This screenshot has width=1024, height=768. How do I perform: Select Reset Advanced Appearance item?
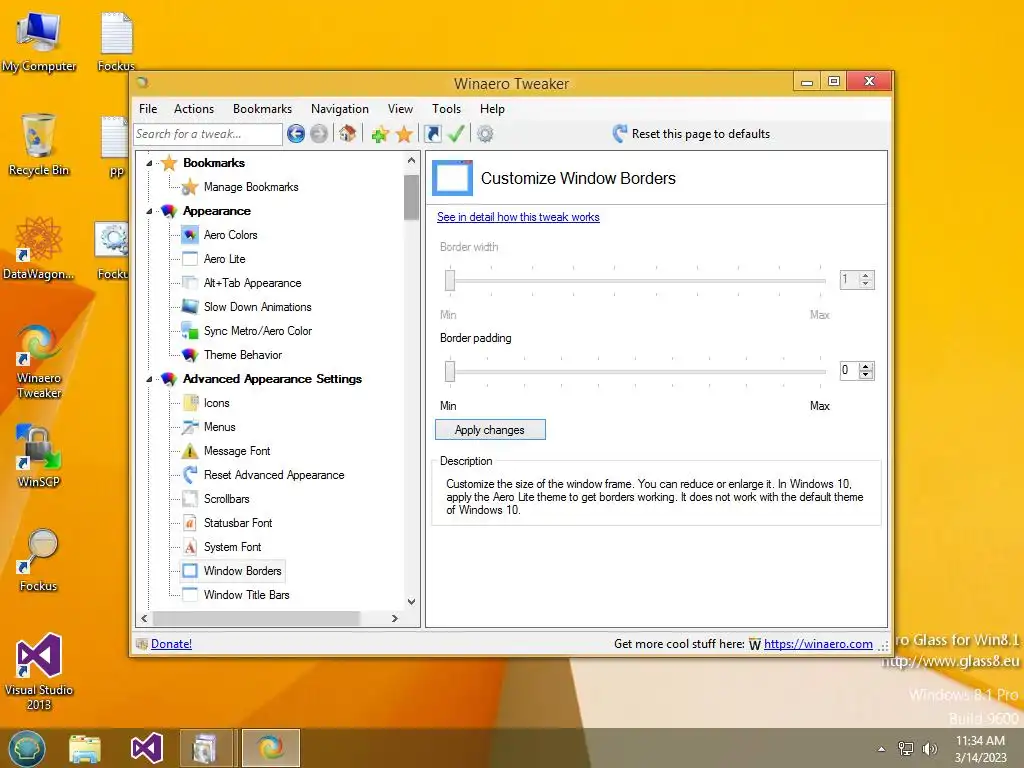[x=274, y=475]
